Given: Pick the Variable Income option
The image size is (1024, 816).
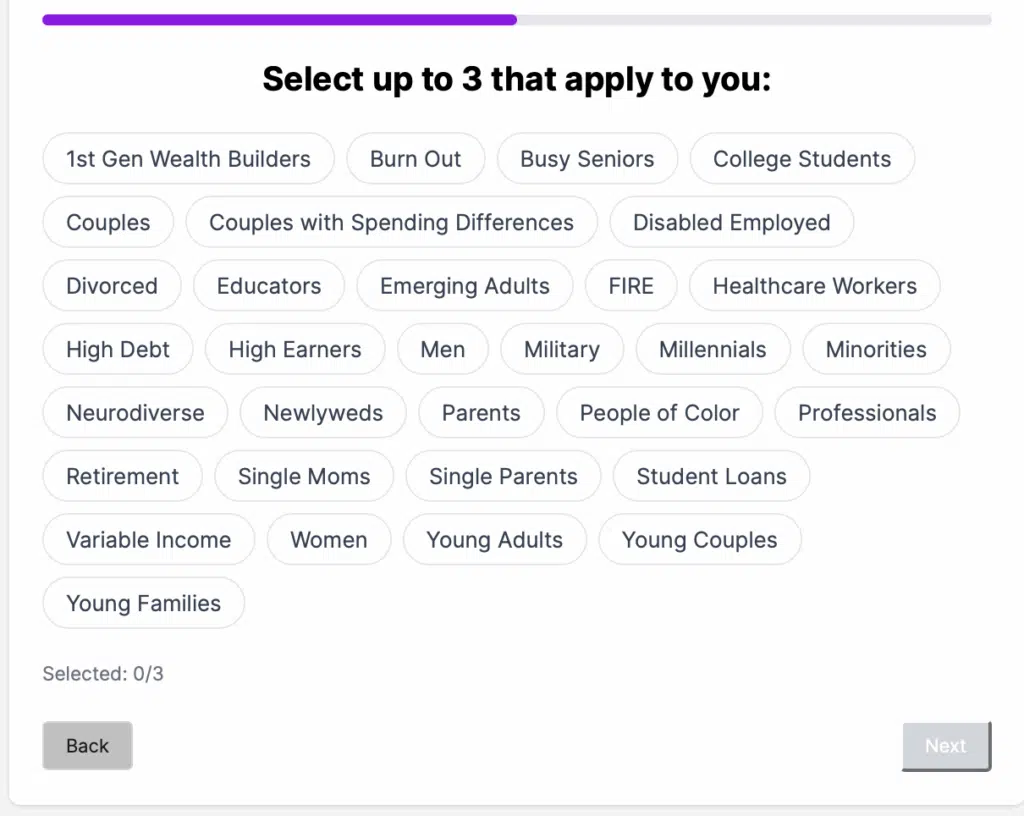Looking at the screenshot, I should tap(148, 540).
